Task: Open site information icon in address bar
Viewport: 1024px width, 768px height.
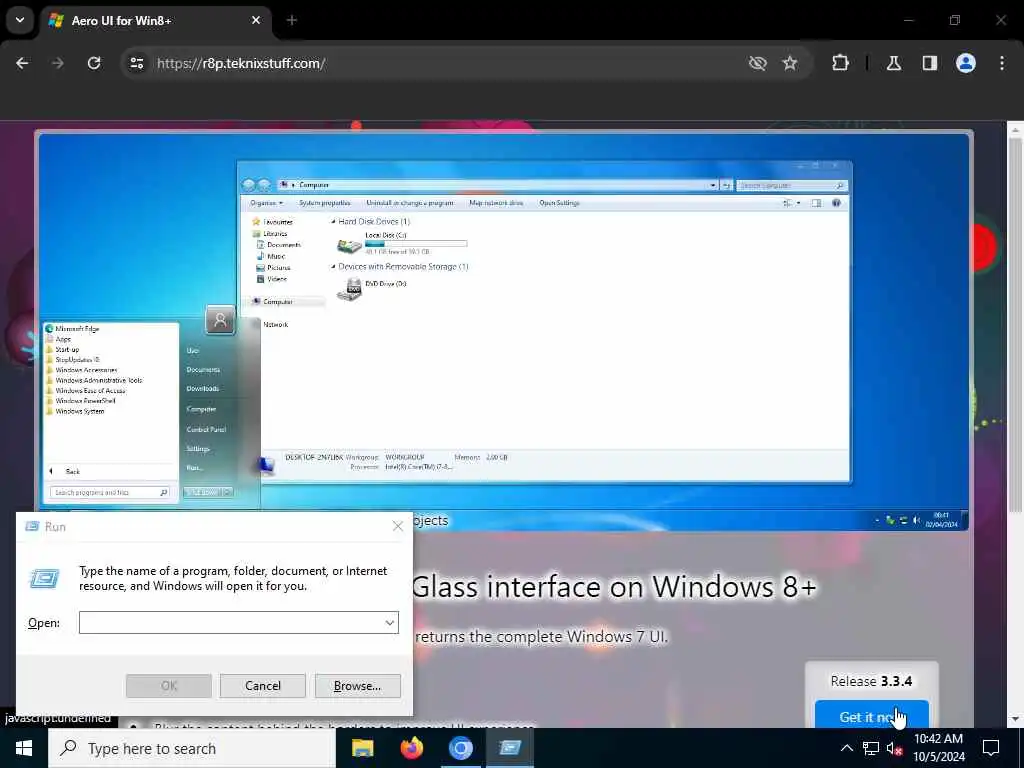Action: click(x=136, y=63)
